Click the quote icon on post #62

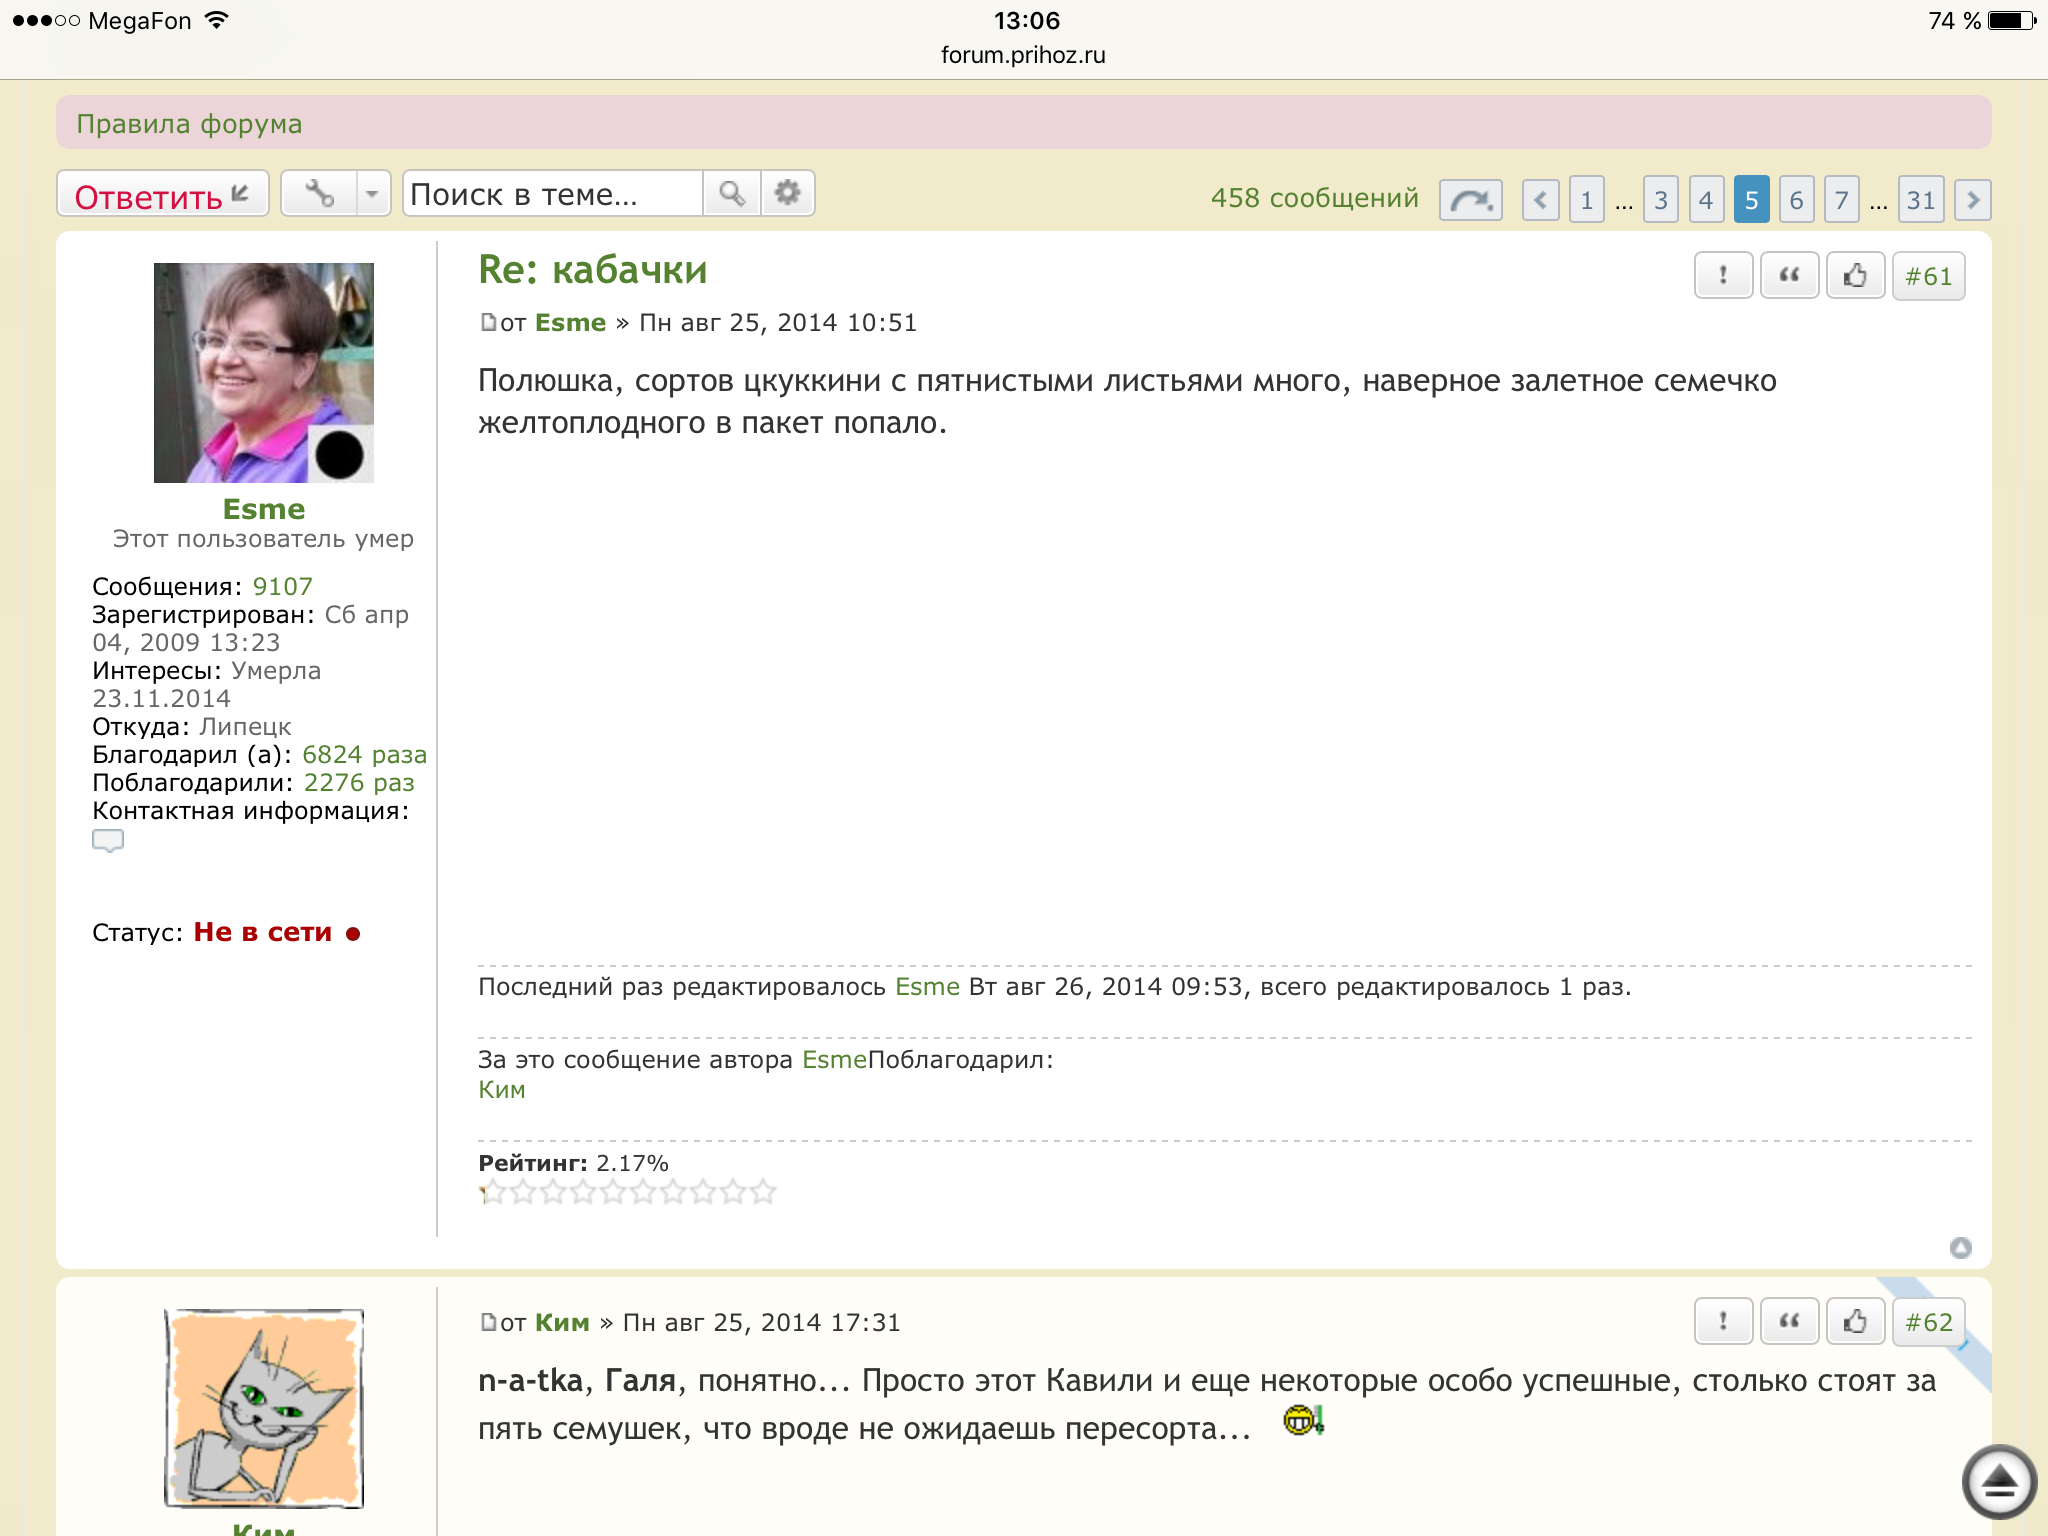1789,1322
